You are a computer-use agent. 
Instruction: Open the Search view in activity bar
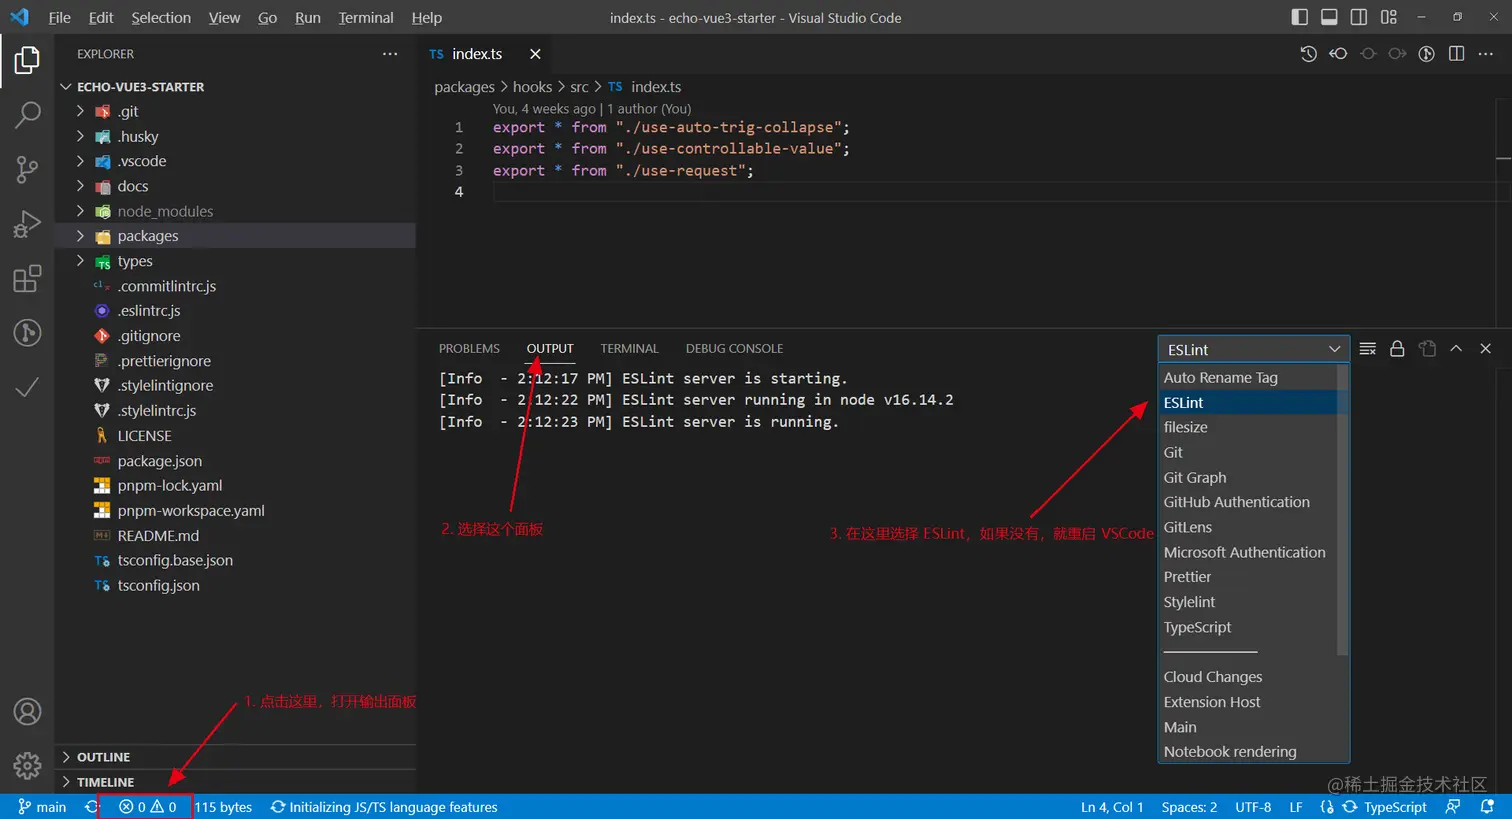coord(27,114)
